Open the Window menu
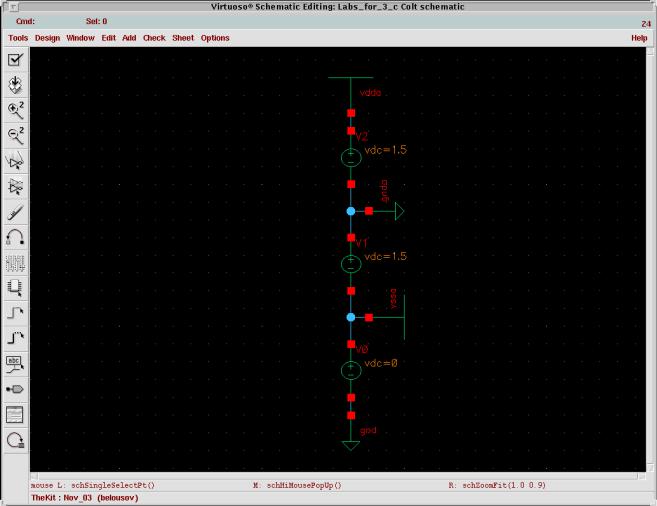 80,38
